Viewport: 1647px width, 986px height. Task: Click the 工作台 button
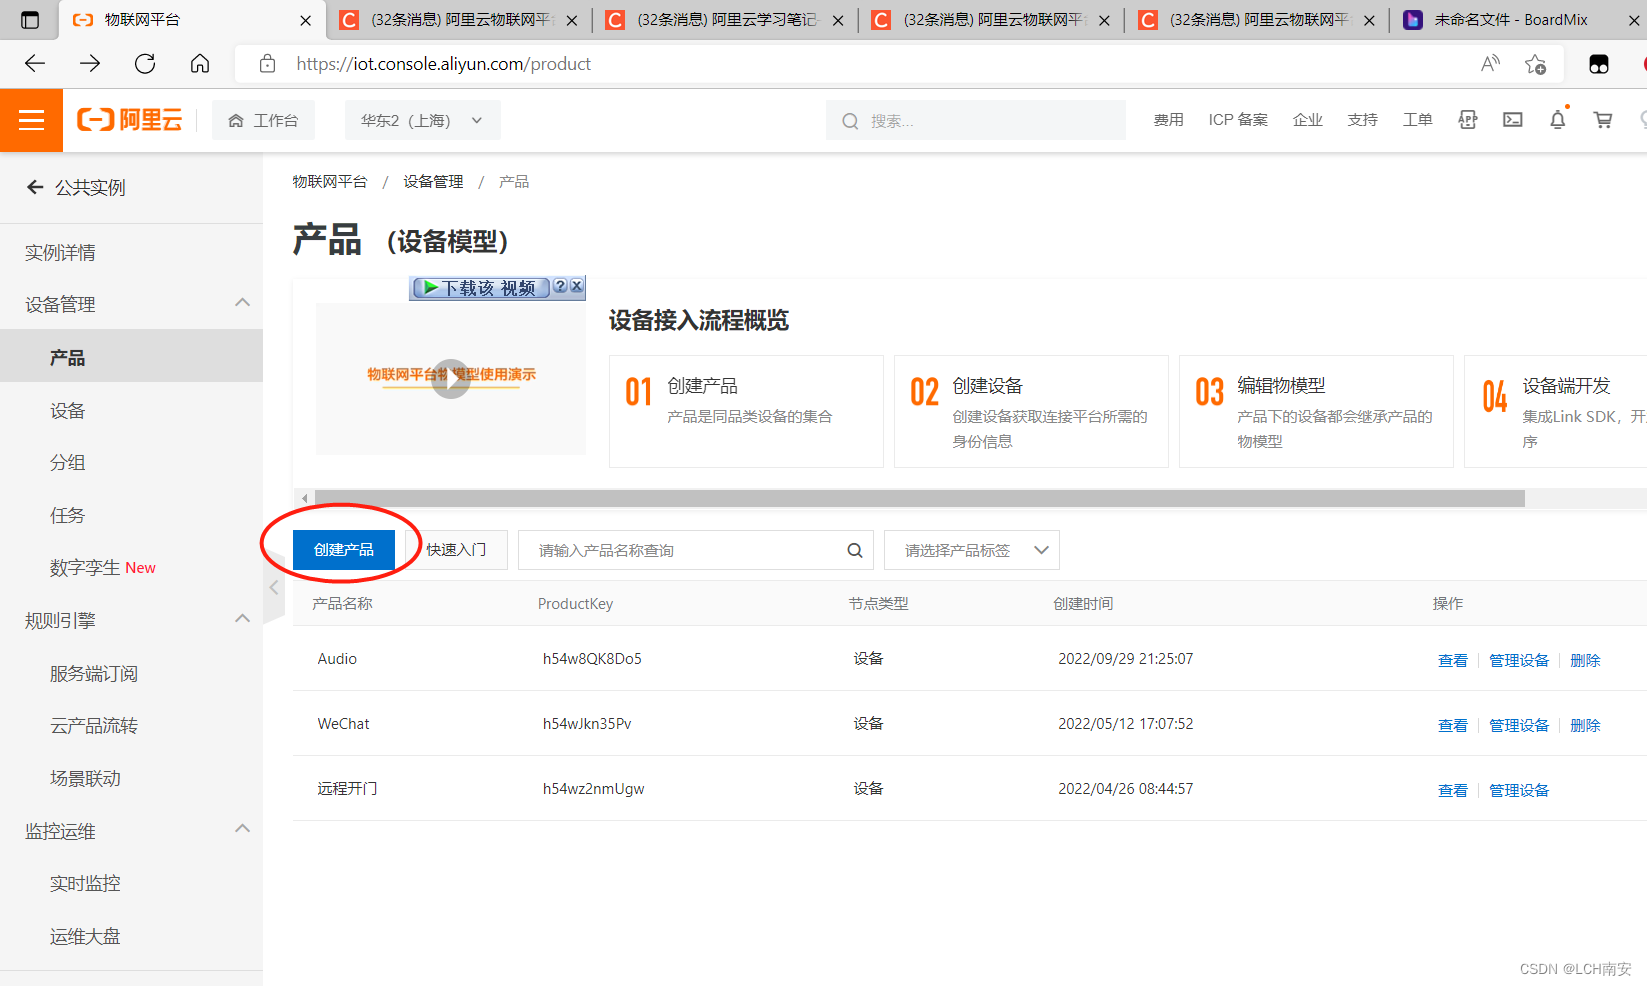click(x=263, y=120)
